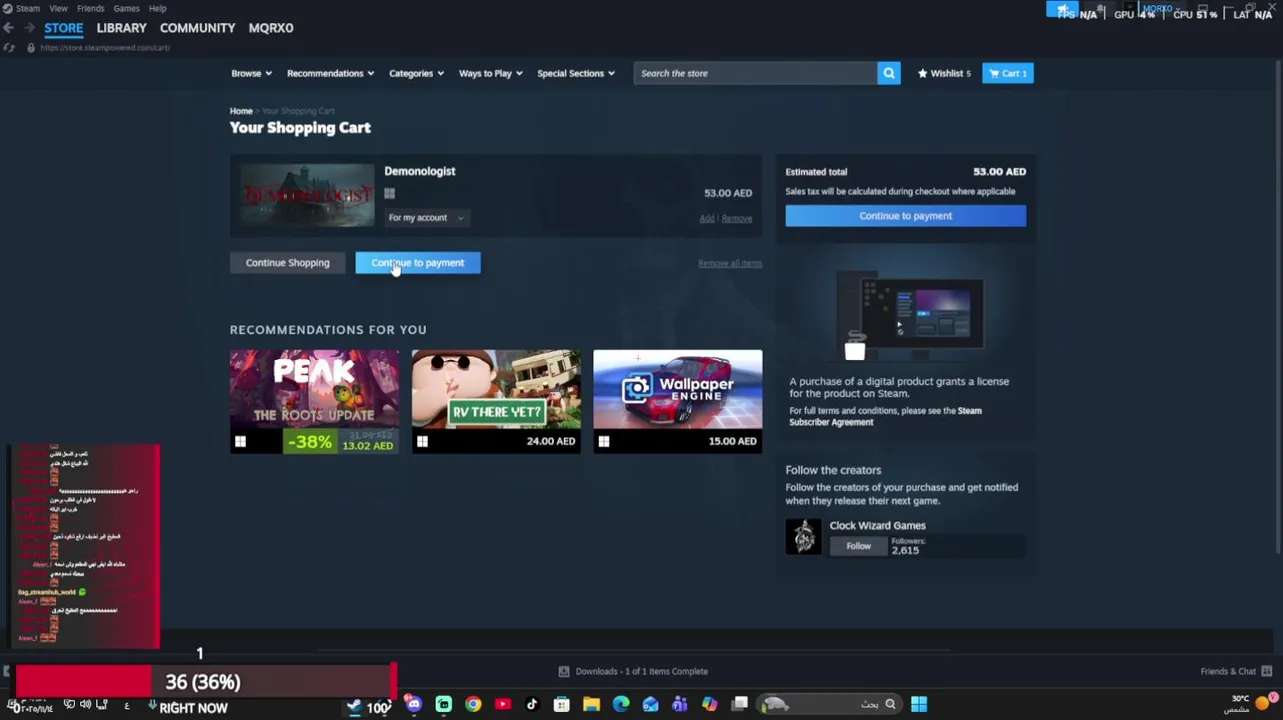Open the 'For my account' purchase dropdown
The width and height of the screenshot is (1283, 720).
click(x=426, y=217)
